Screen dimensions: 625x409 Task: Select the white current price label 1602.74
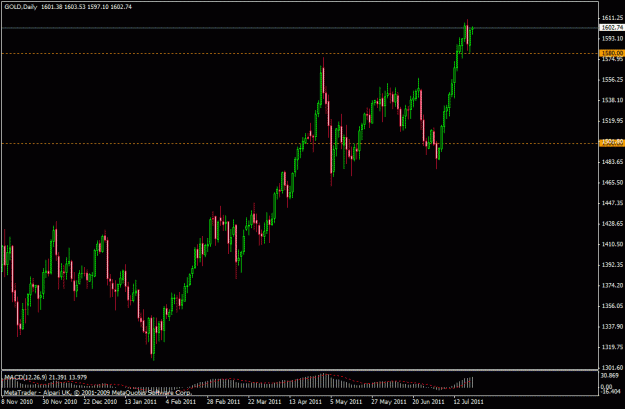click(x=612, y=28)
